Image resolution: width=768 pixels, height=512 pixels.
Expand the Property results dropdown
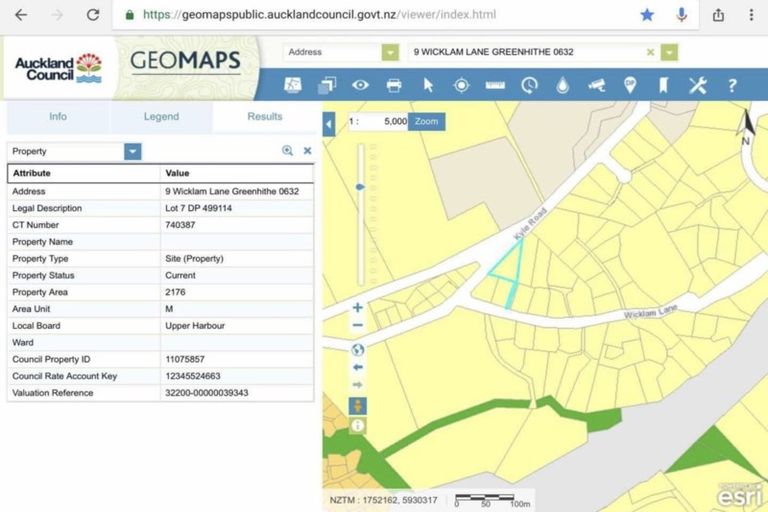133,151
